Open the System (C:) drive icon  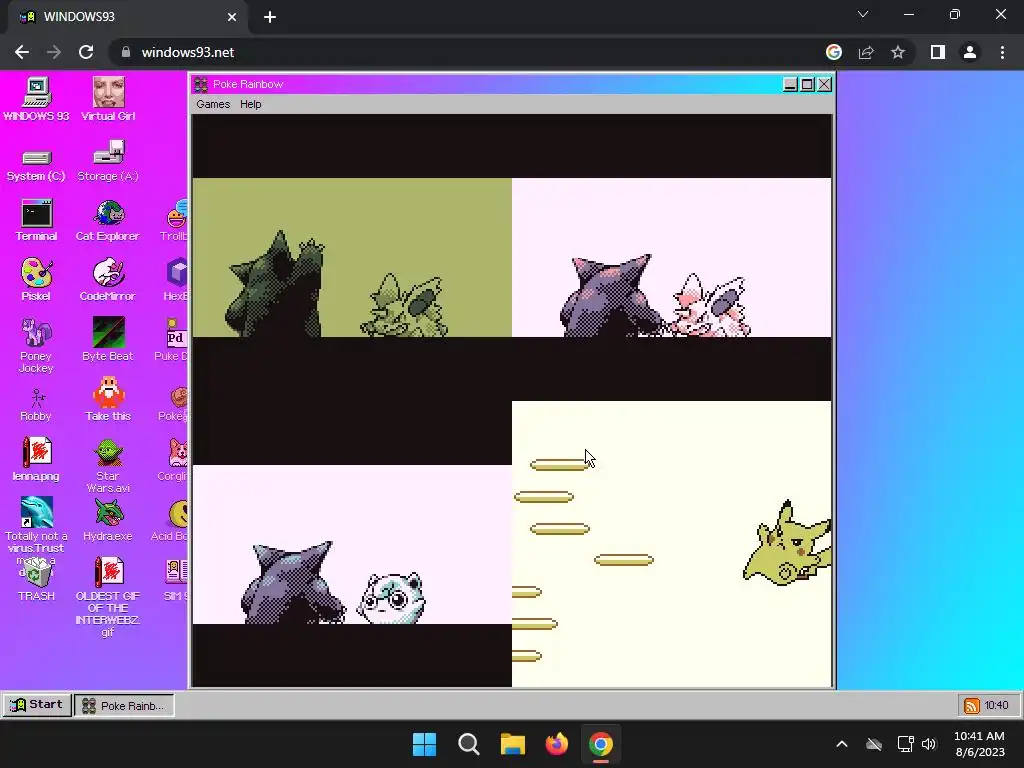click(x=37, y=163)
